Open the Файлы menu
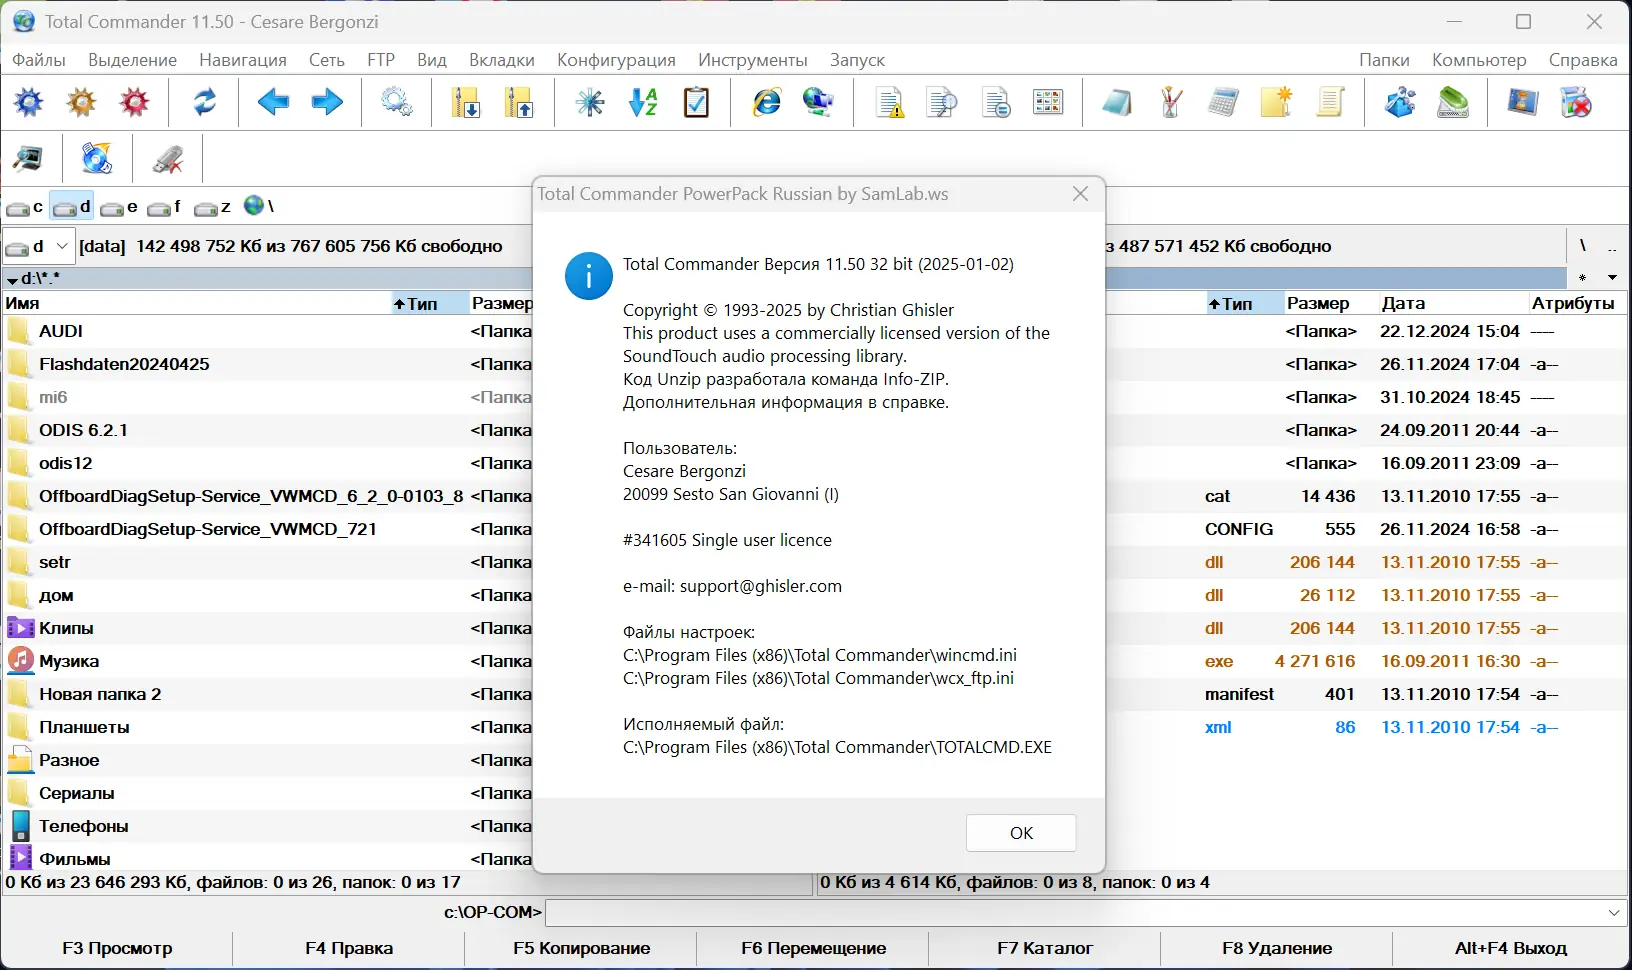 coord(39,60)
